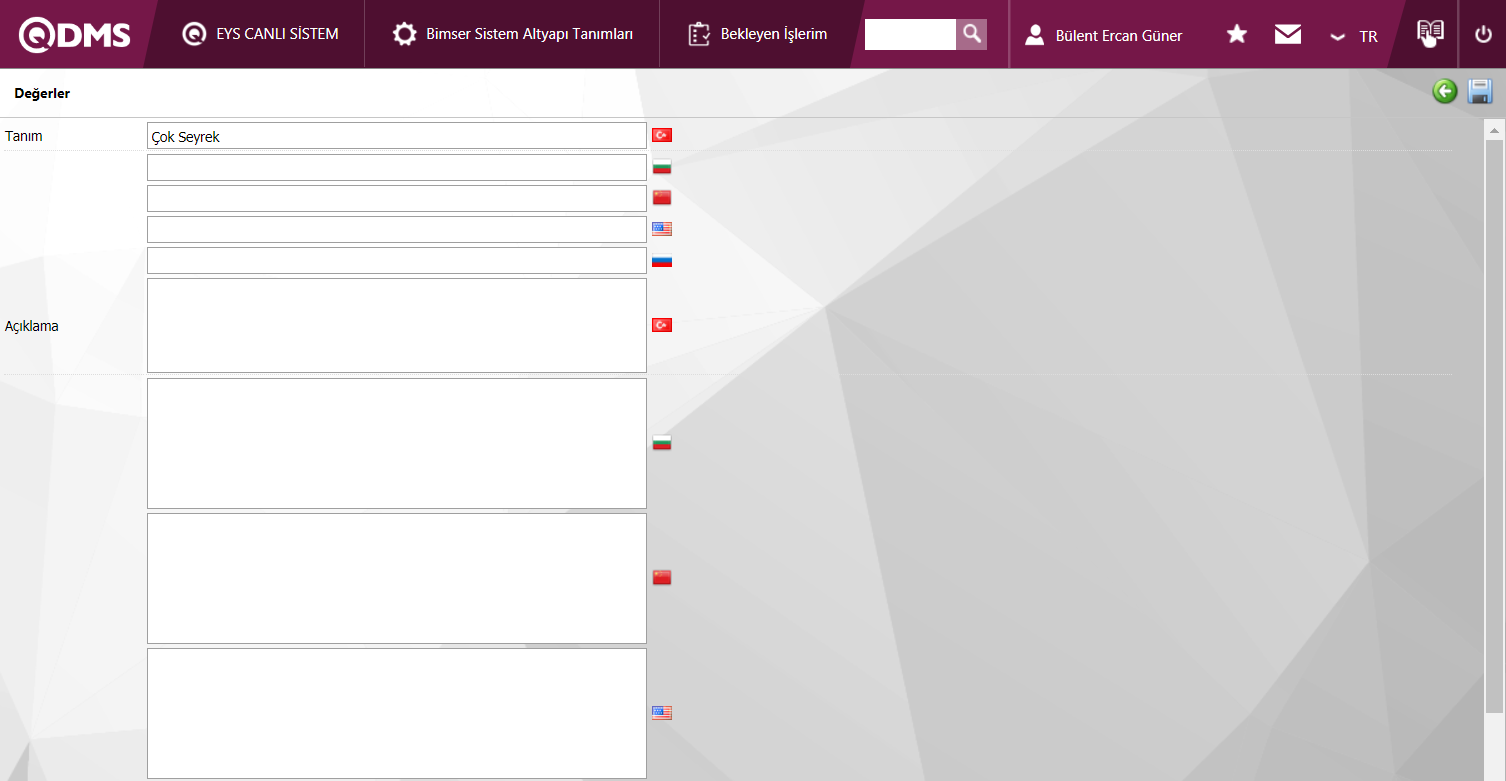Click the Değerler page heading

pos(42,93)
